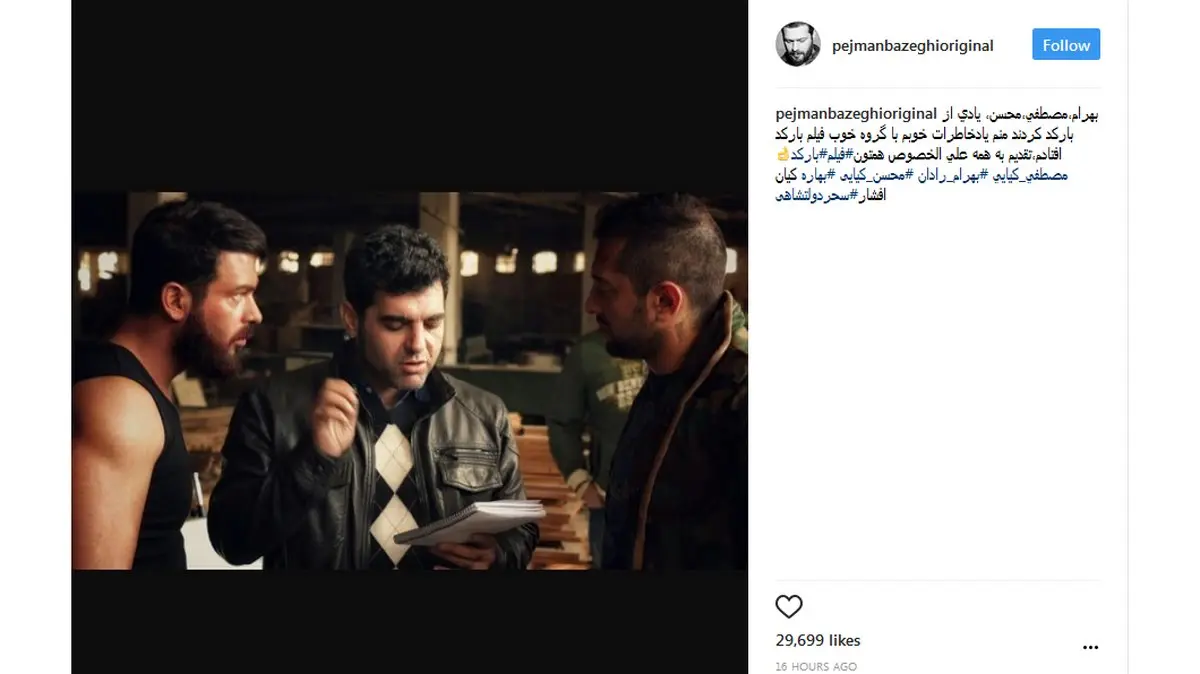
Task: Click the Persian caption text on its second line
Action: pos(938,134)
